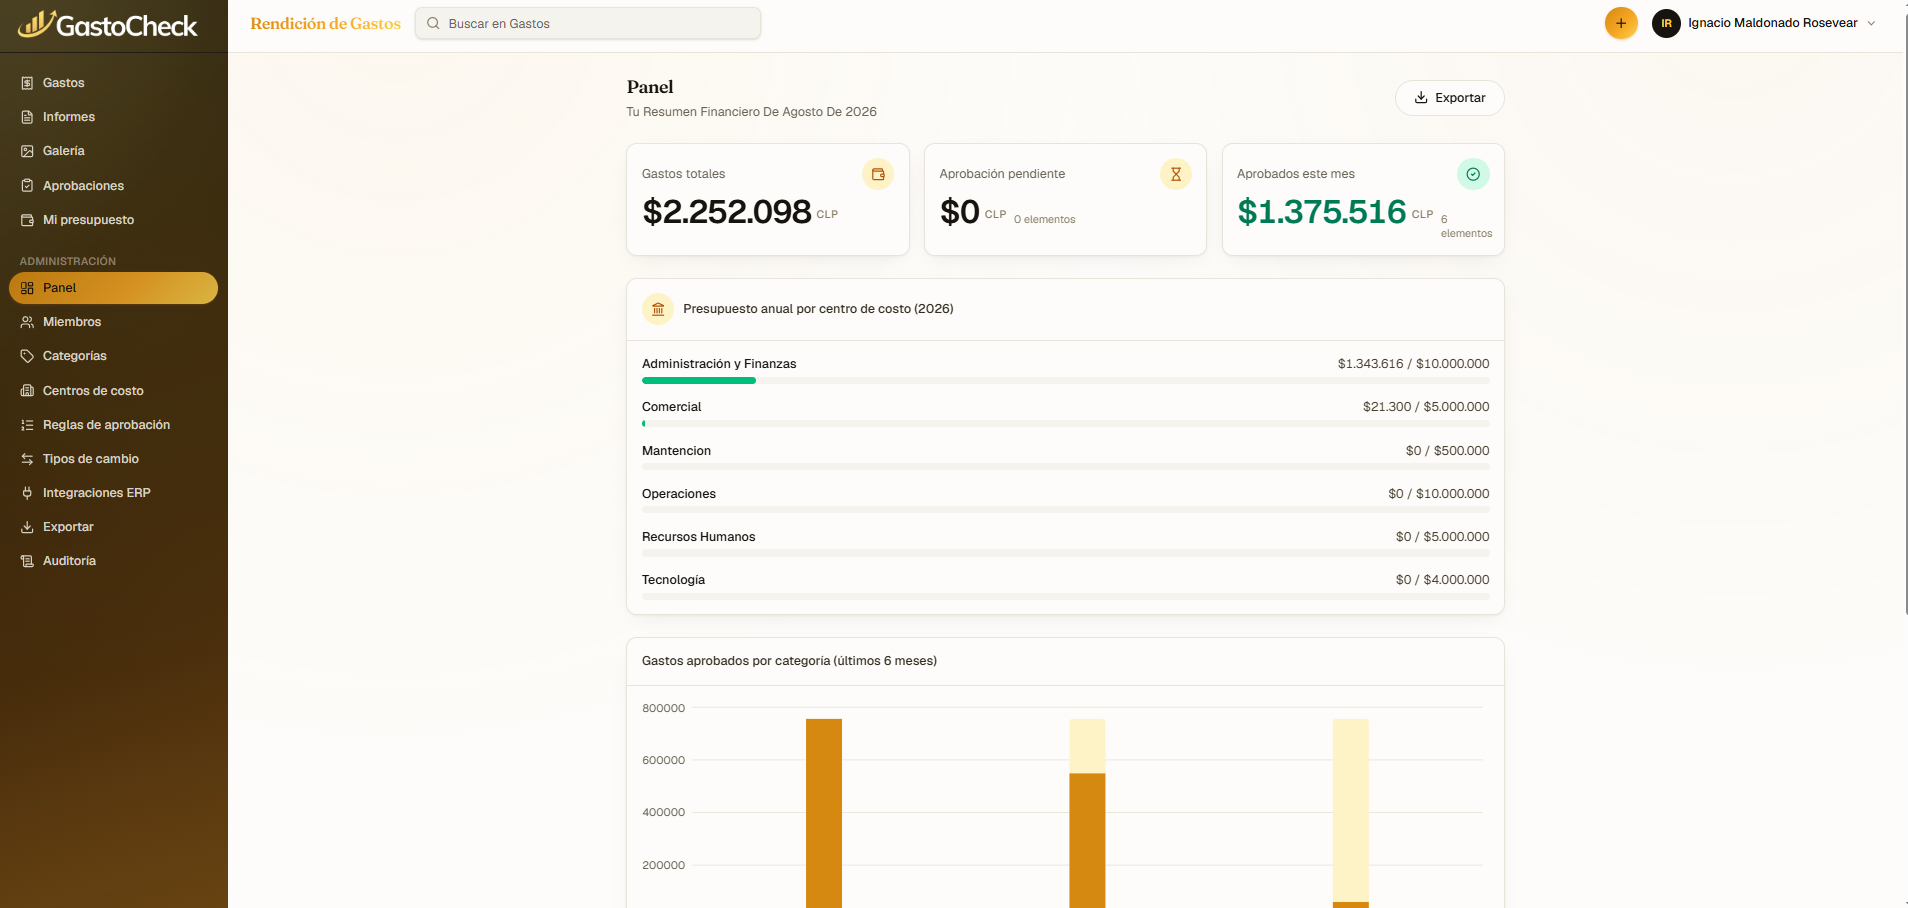Open Galería via its sidebar icon
This screenshot has height=908, width=1908.
[27, 151]
